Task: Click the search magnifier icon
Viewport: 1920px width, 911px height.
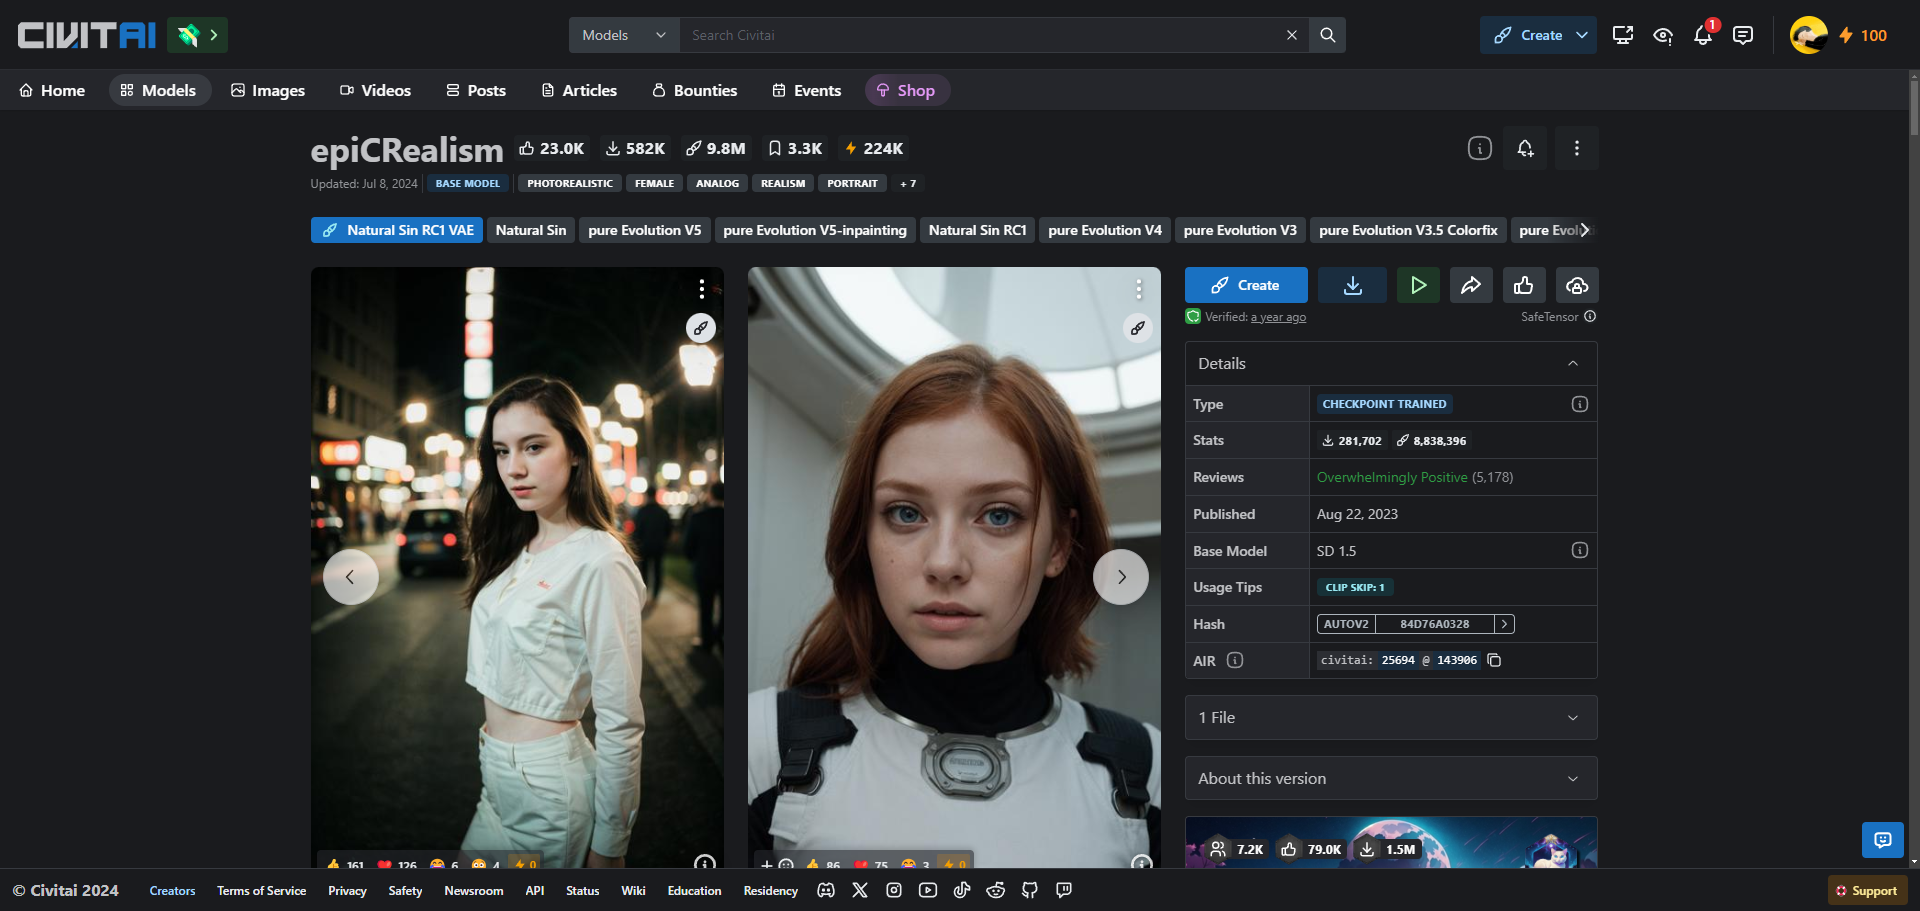Action: click(x=1327, y=35)
